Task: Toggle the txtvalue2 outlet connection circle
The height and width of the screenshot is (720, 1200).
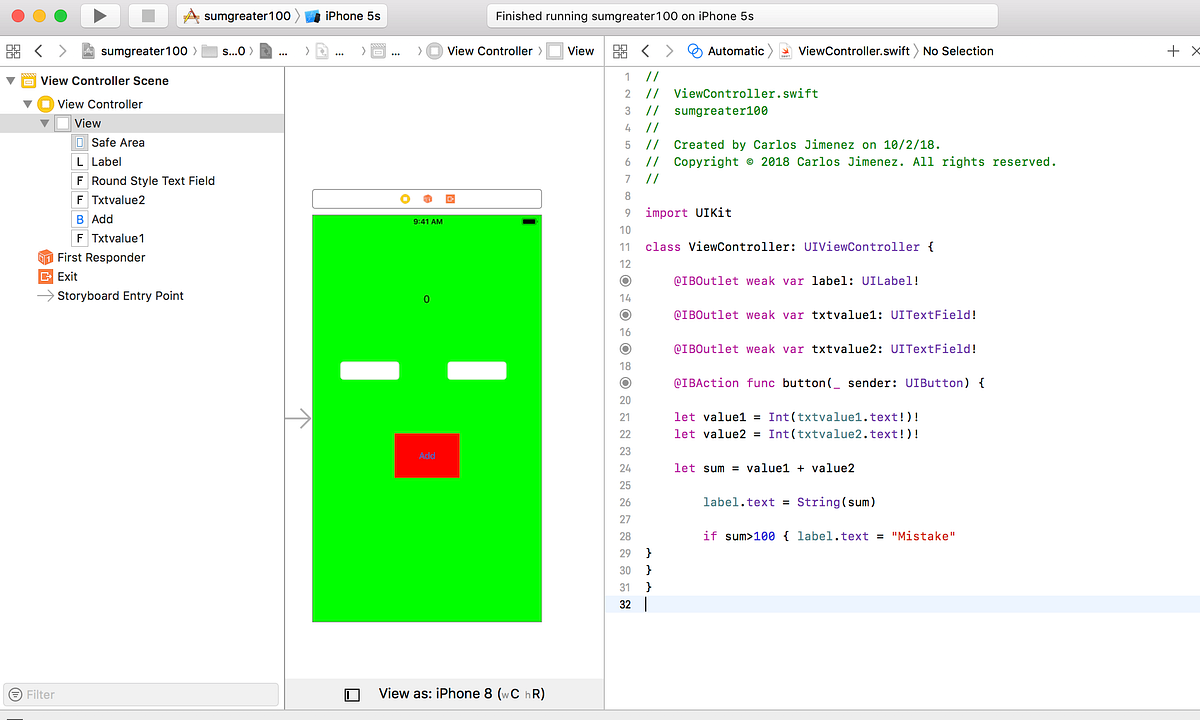Action: tap(626, 349)
